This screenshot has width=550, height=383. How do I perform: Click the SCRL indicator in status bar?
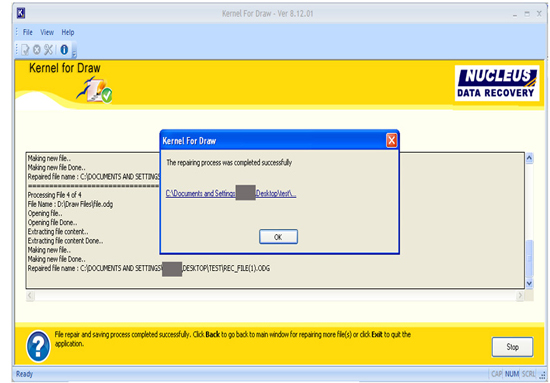point(528,374)
